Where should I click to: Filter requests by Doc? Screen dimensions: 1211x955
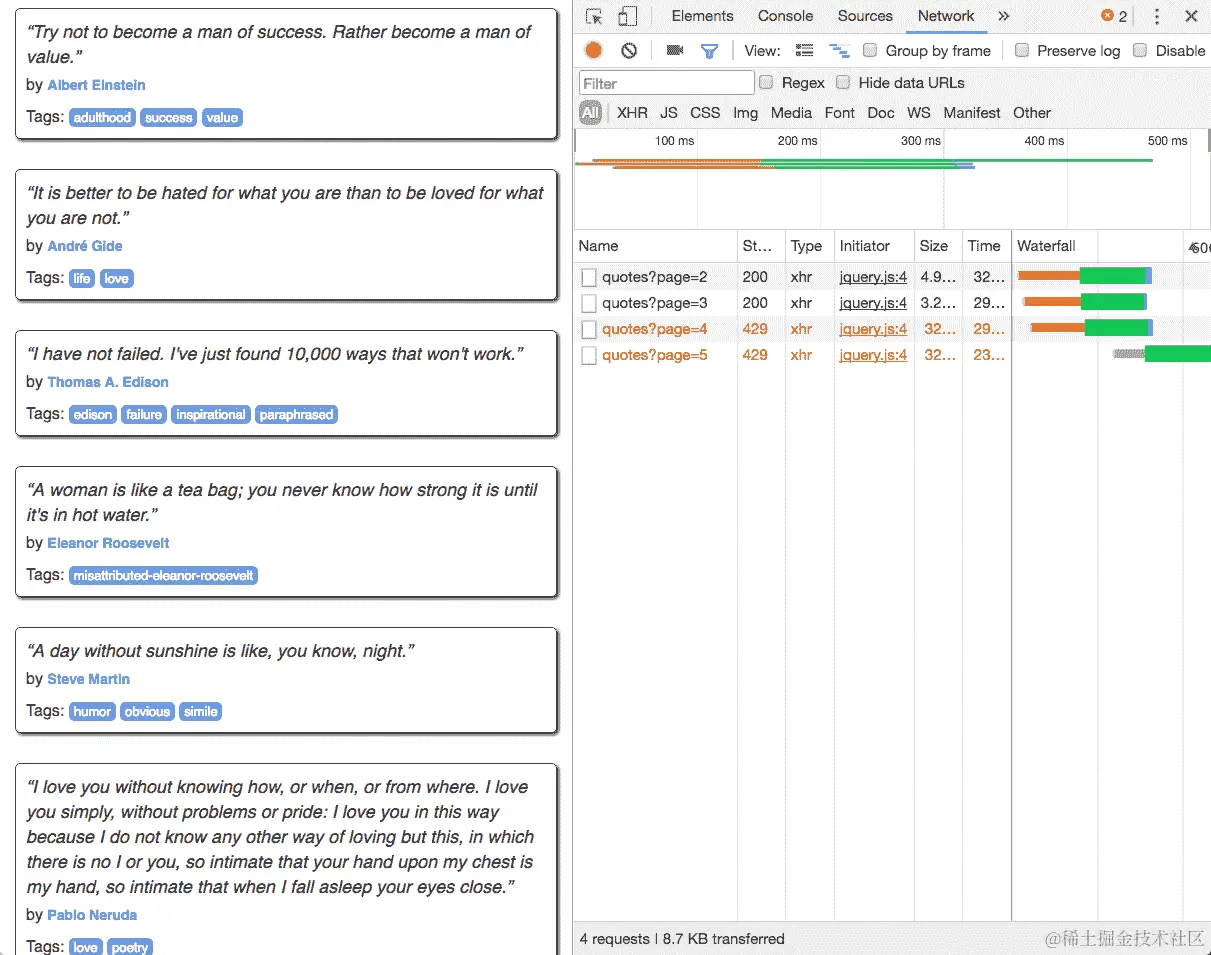point(881,113)
